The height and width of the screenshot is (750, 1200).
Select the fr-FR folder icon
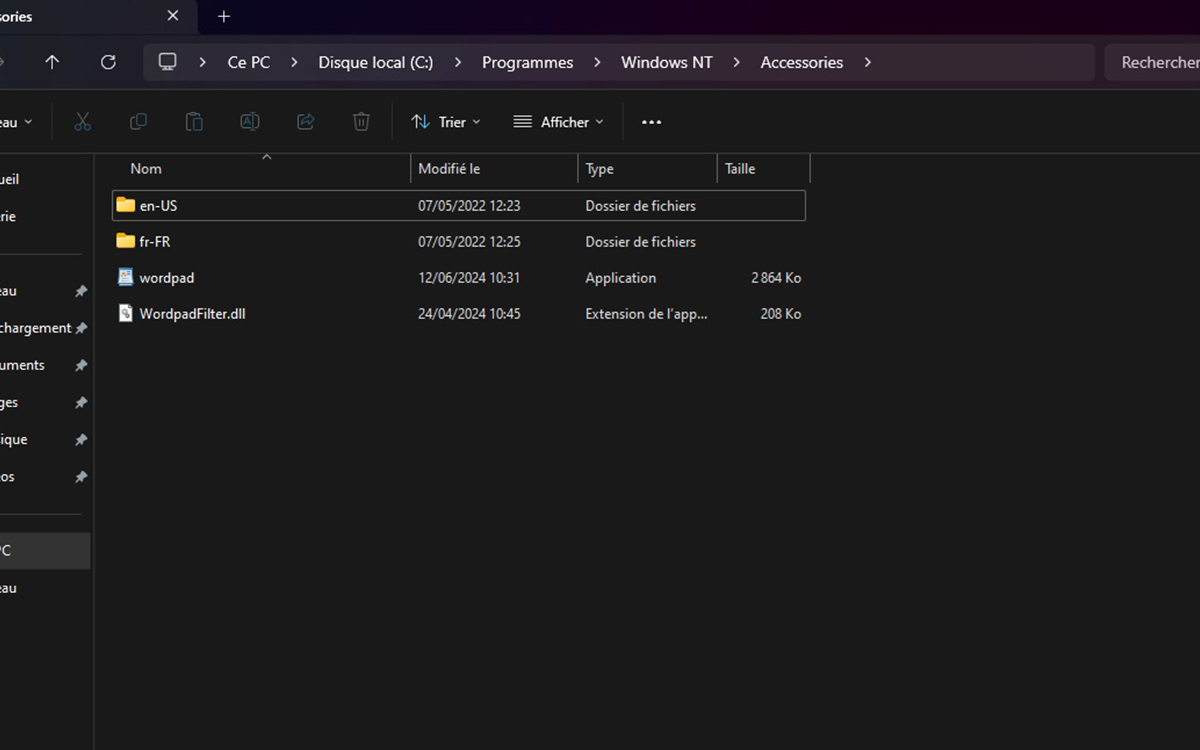point(125,241)
